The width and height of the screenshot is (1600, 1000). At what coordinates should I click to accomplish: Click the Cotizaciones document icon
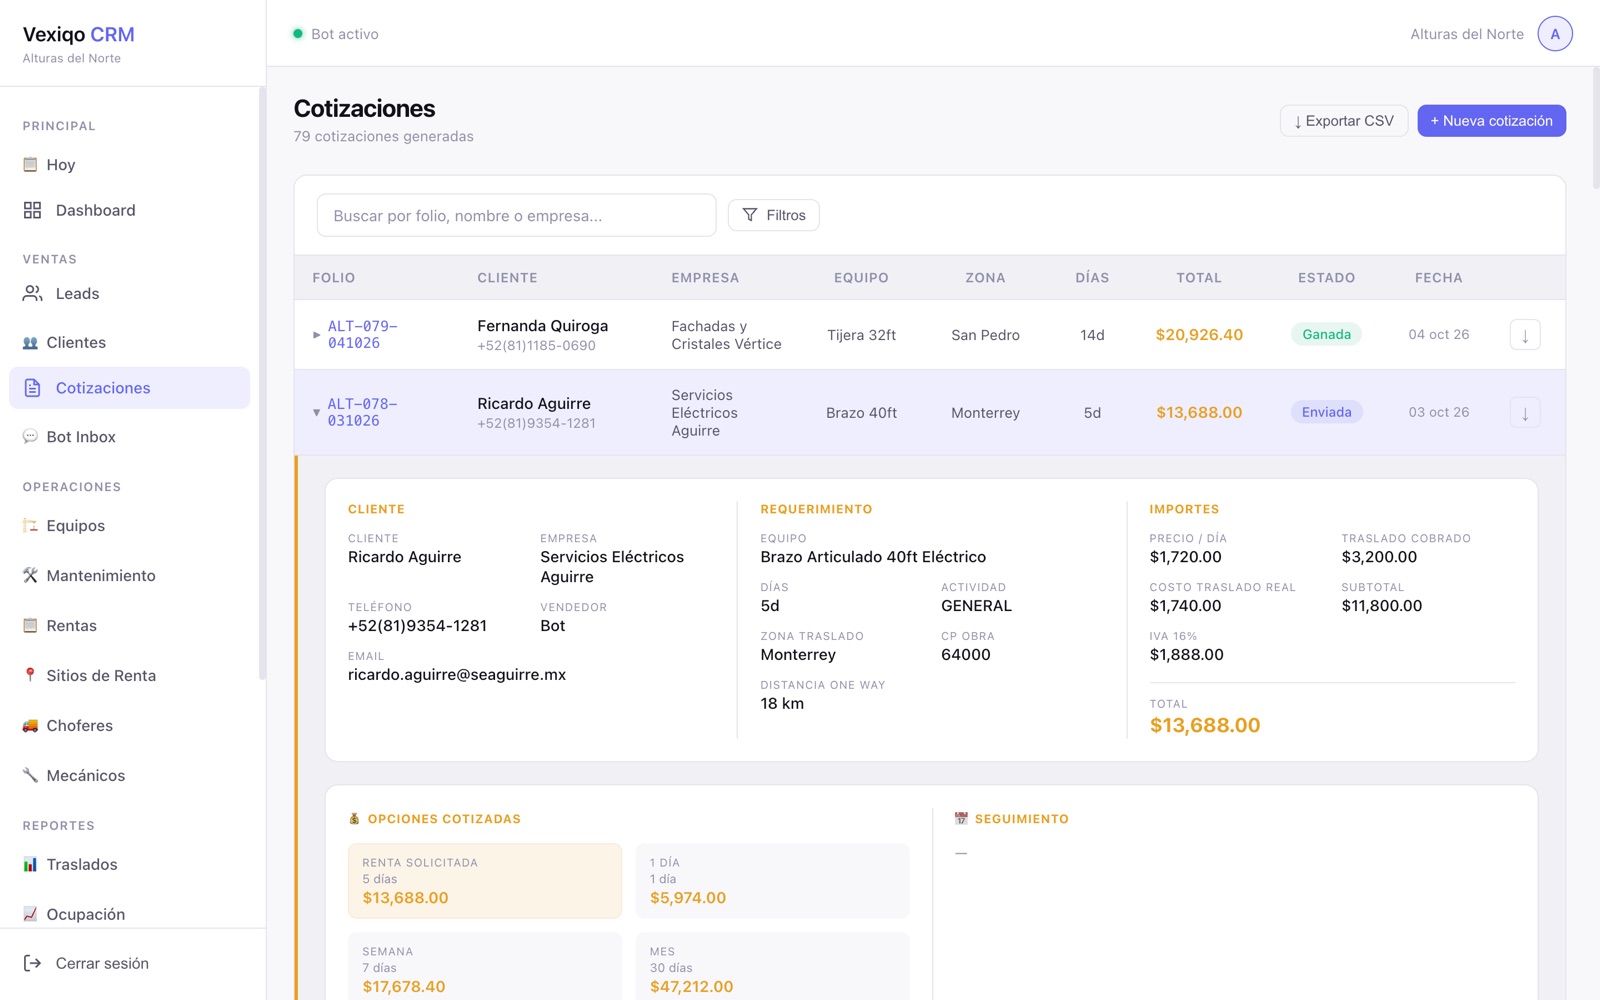32,388
